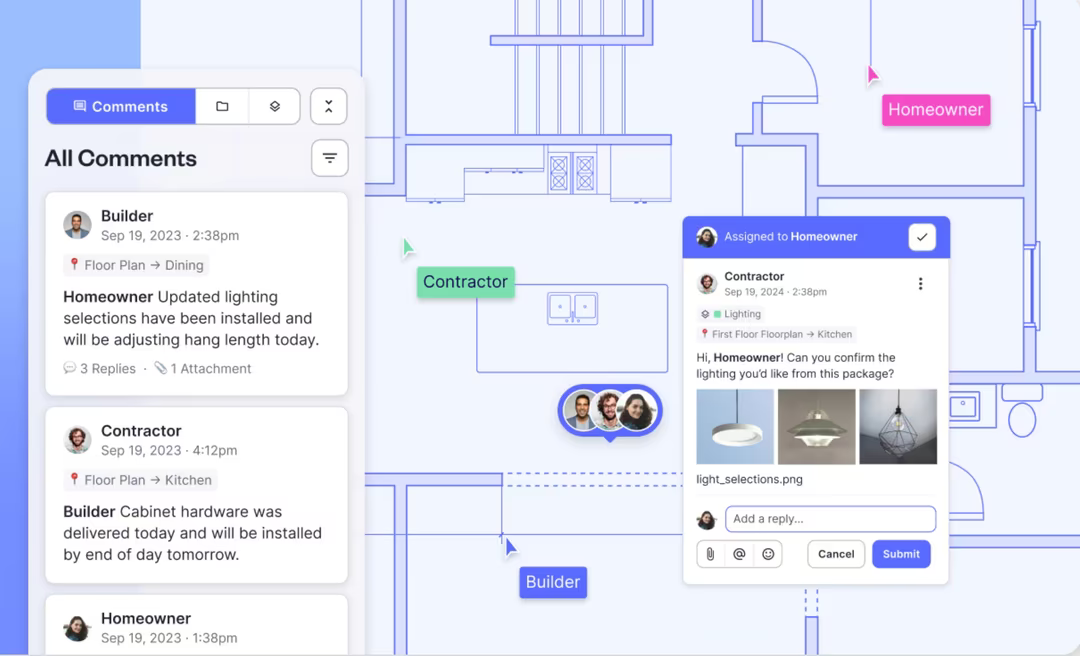1080x656 pixels.
Task: Select the Floor Plan → Kitchen location tag
Action: (141, 480)
